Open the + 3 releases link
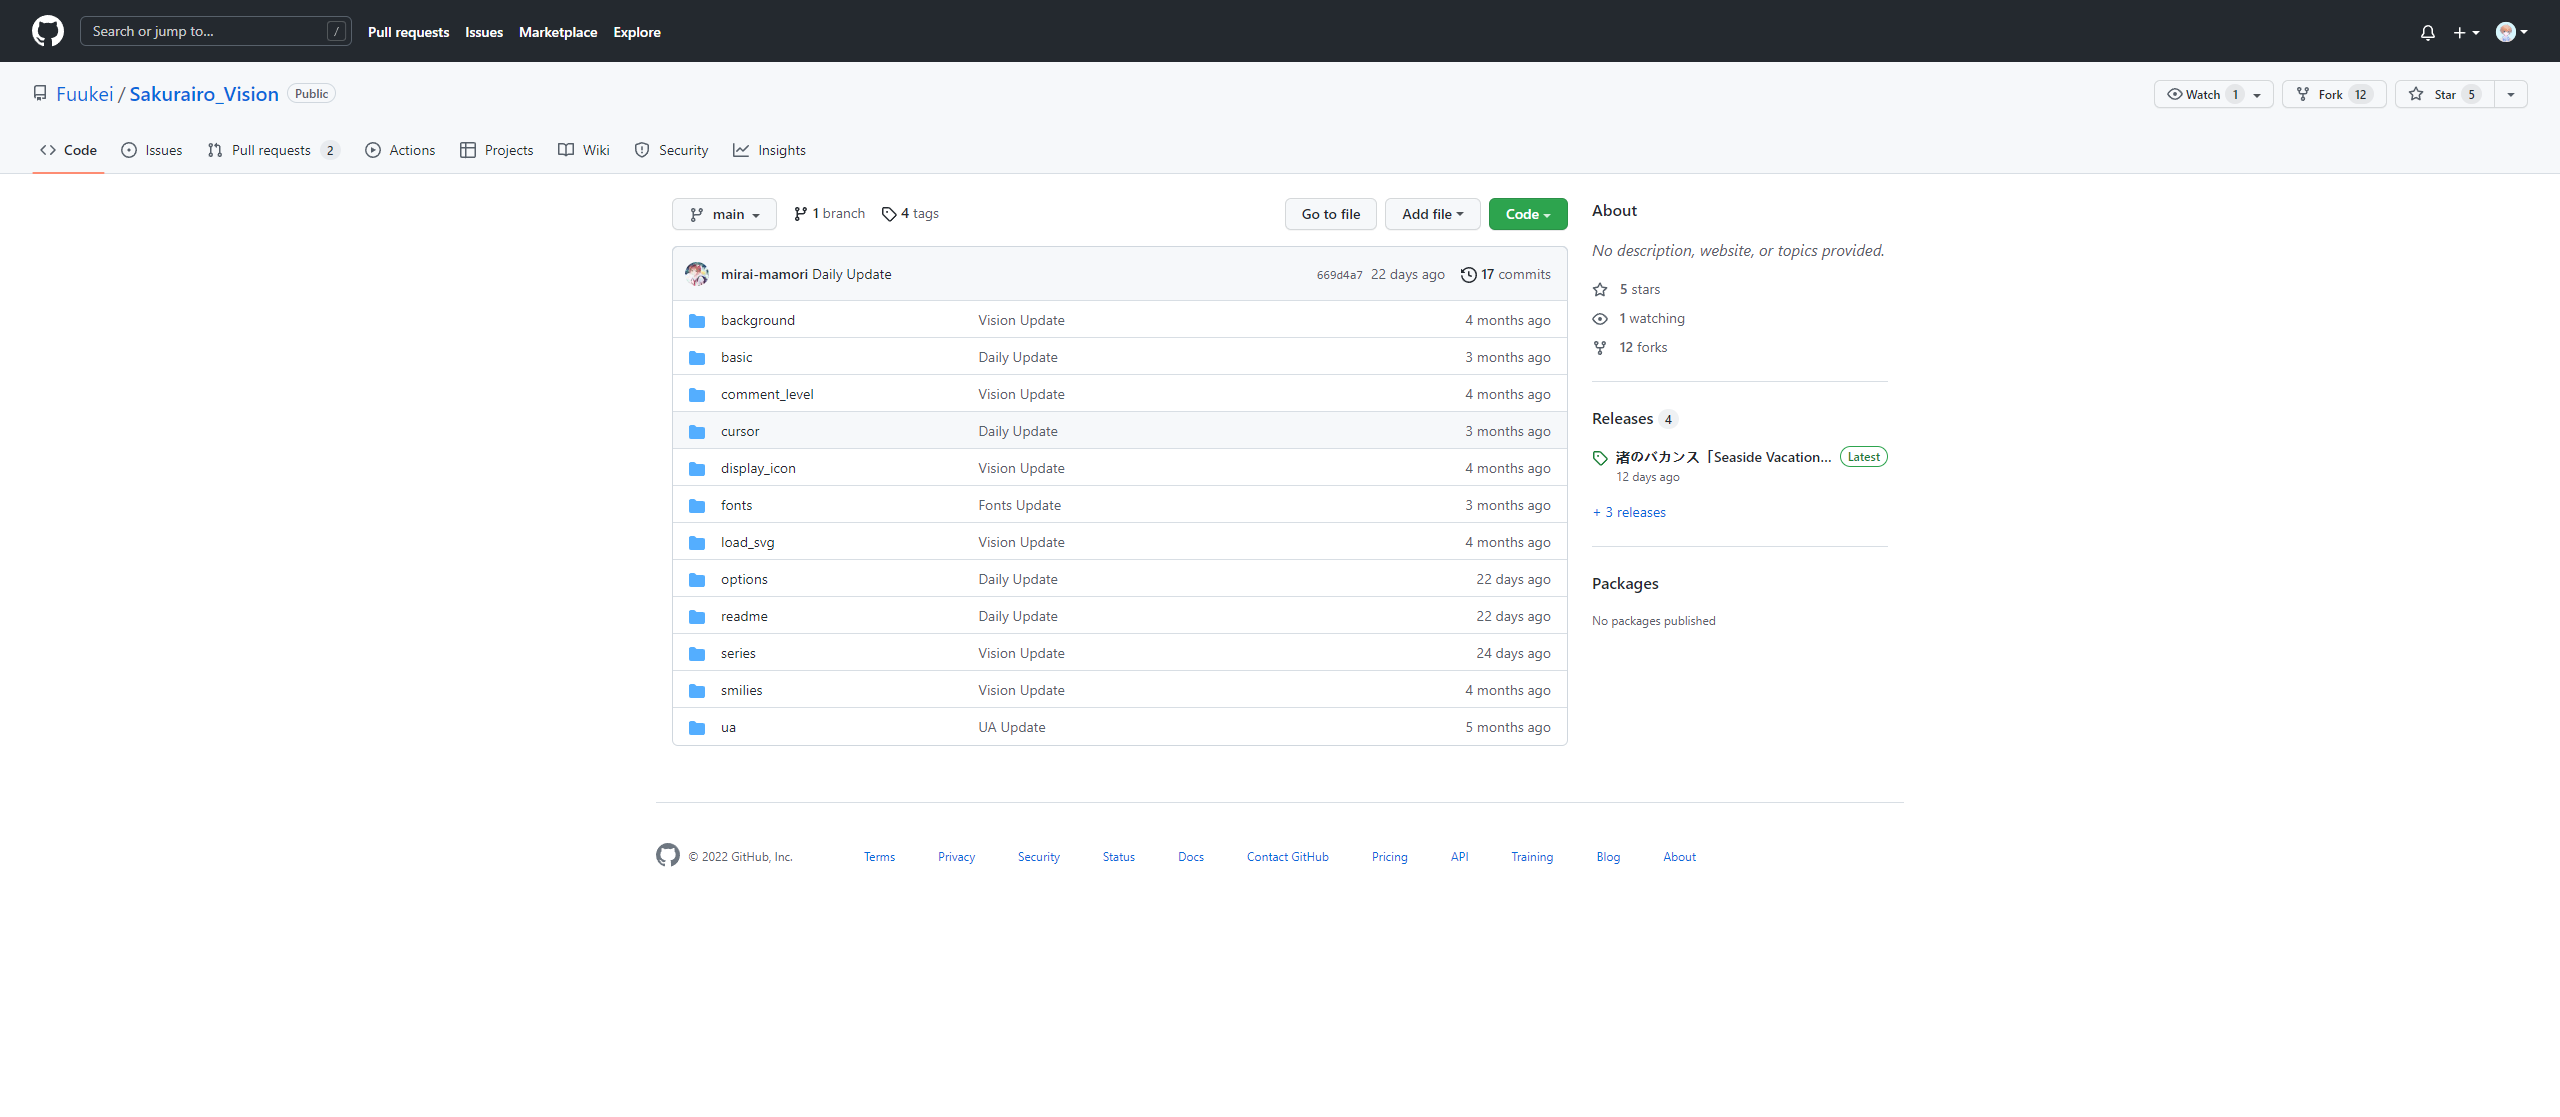This screenshot has height=1117, width=2560. 1629,512
